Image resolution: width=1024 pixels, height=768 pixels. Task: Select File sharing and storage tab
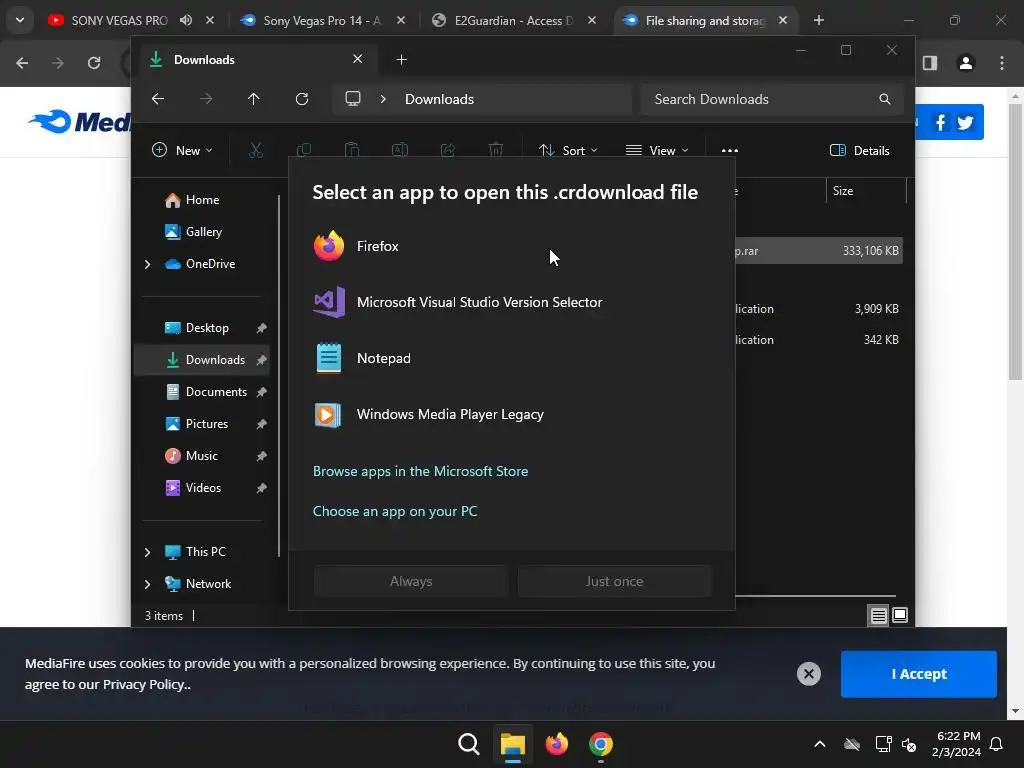(705, 21)
